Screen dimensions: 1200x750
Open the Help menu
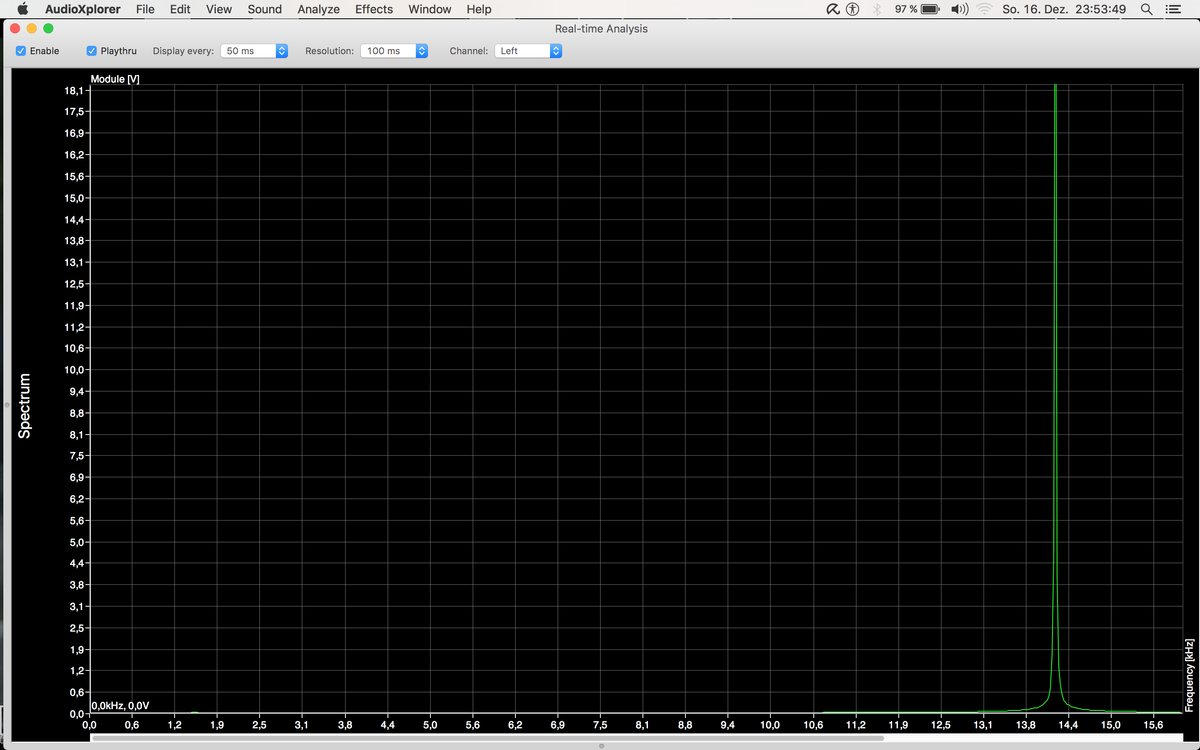click(479, 9)
